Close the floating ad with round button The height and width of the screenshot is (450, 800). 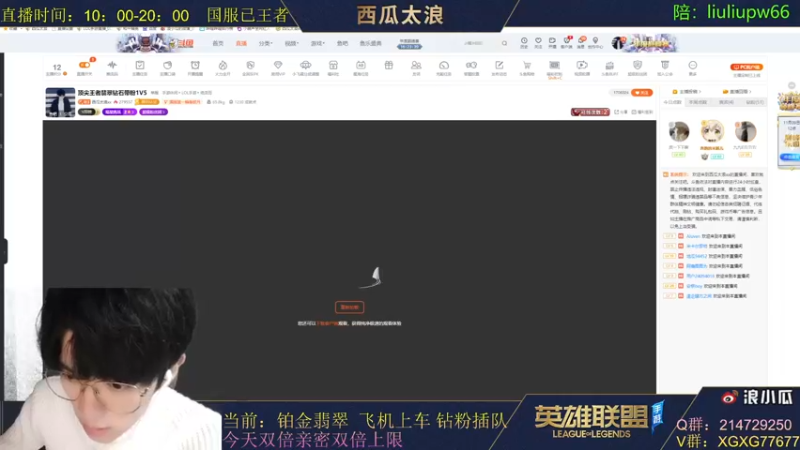click(x=792, y=86)
